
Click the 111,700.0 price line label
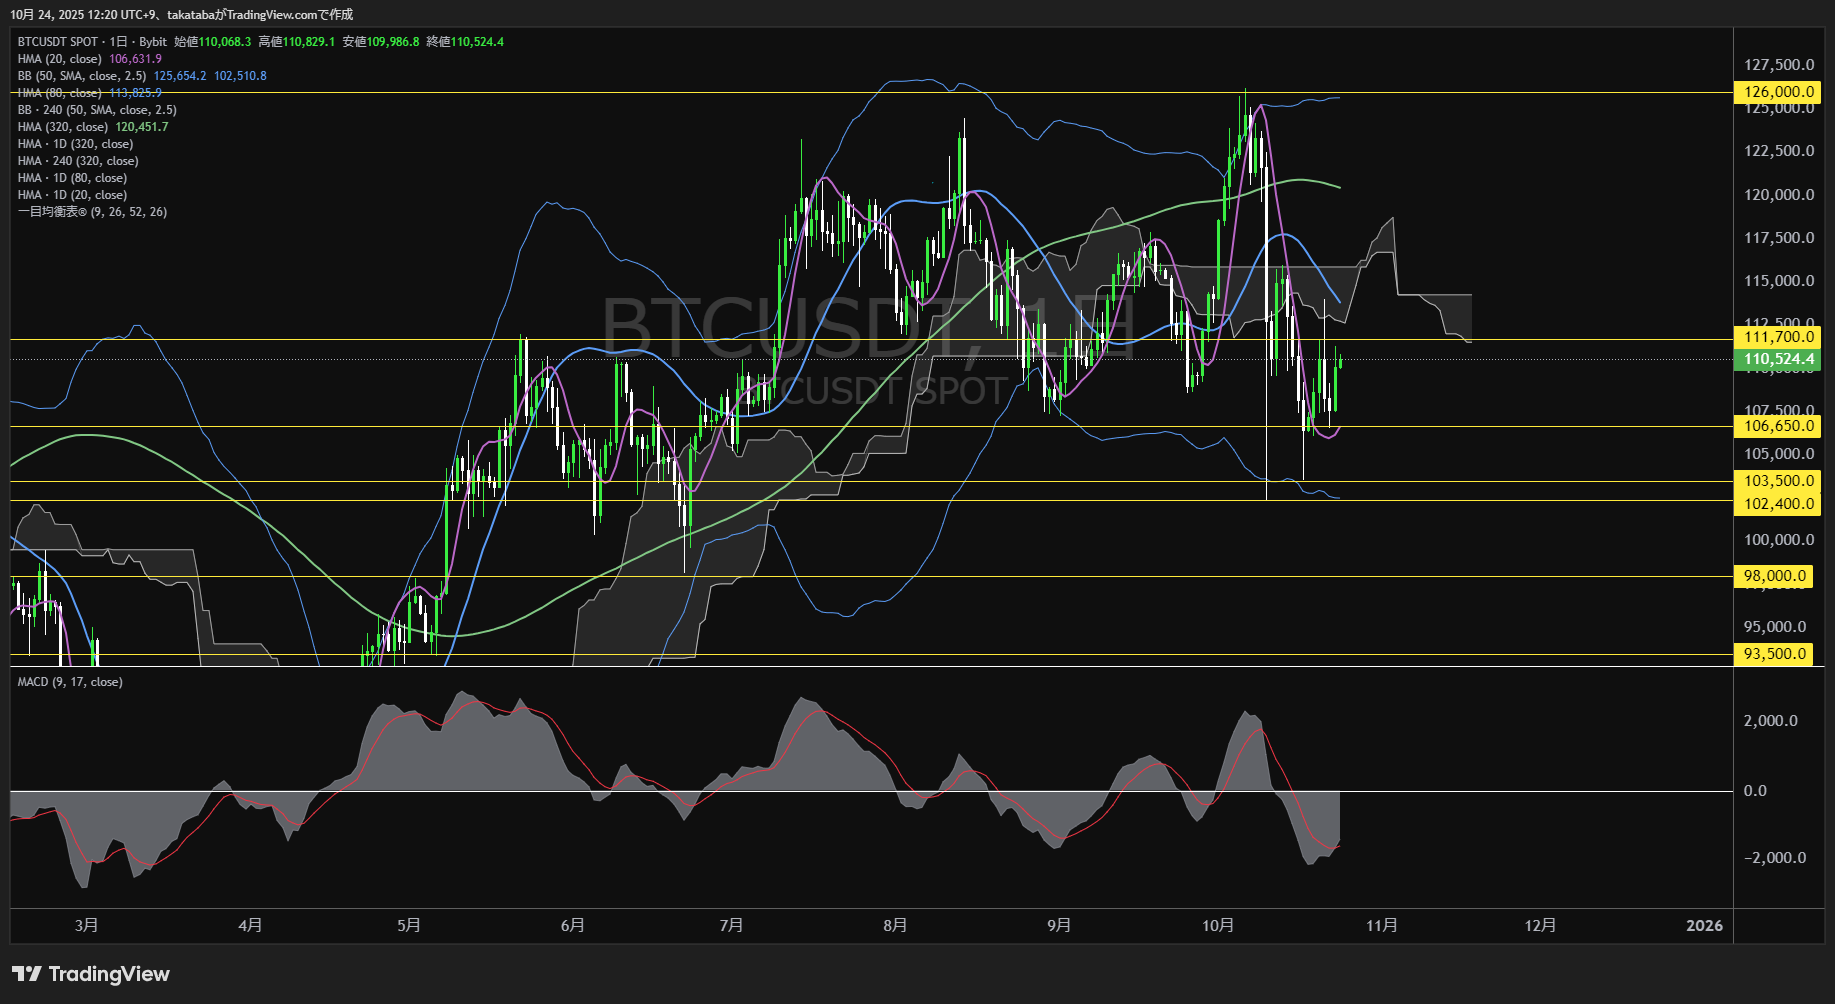pos(1778,337)
